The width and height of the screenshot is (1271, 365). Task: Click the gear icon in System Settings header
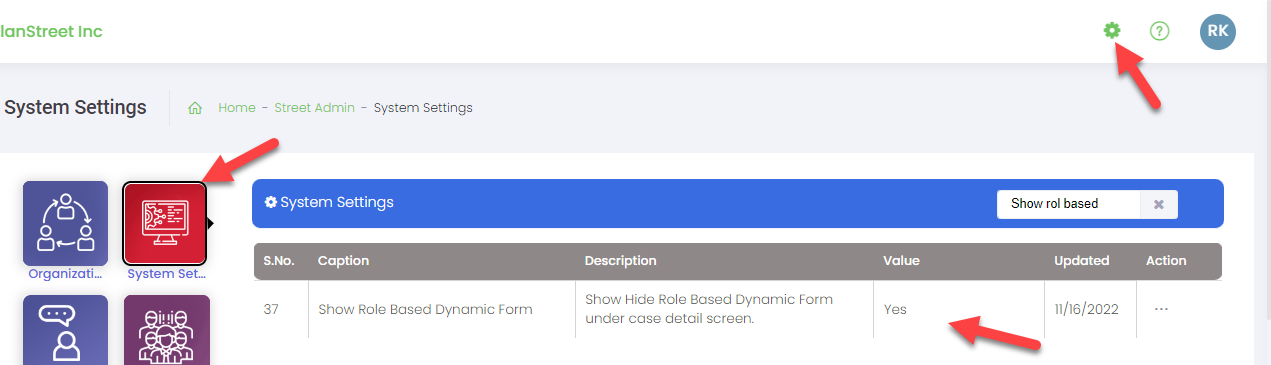[x=270, y=202]
